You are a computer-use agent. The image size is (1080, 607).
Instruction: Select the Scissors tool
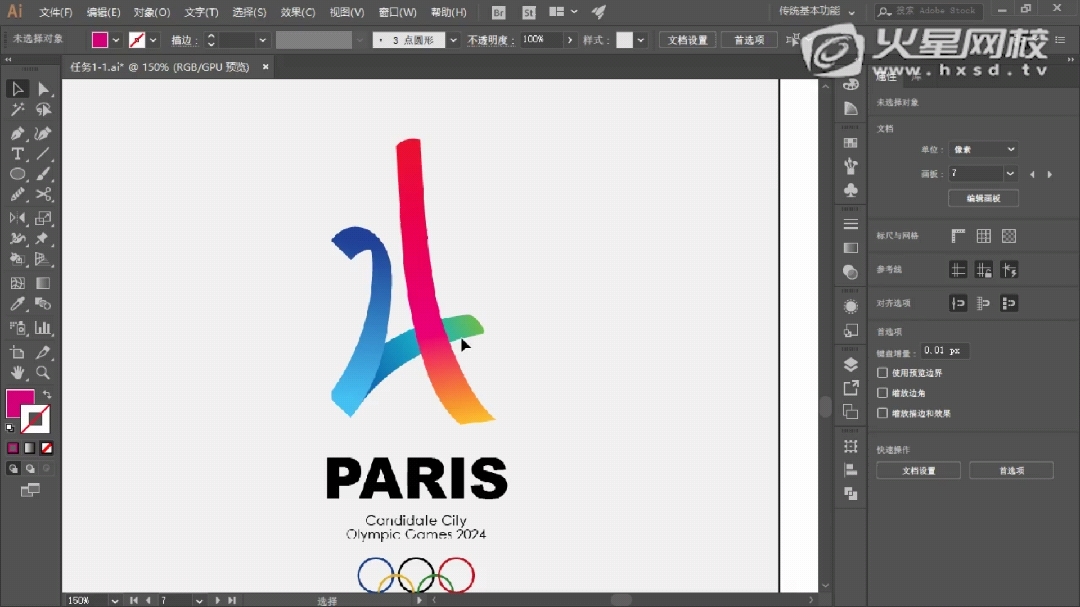click(x=43, y=195)
